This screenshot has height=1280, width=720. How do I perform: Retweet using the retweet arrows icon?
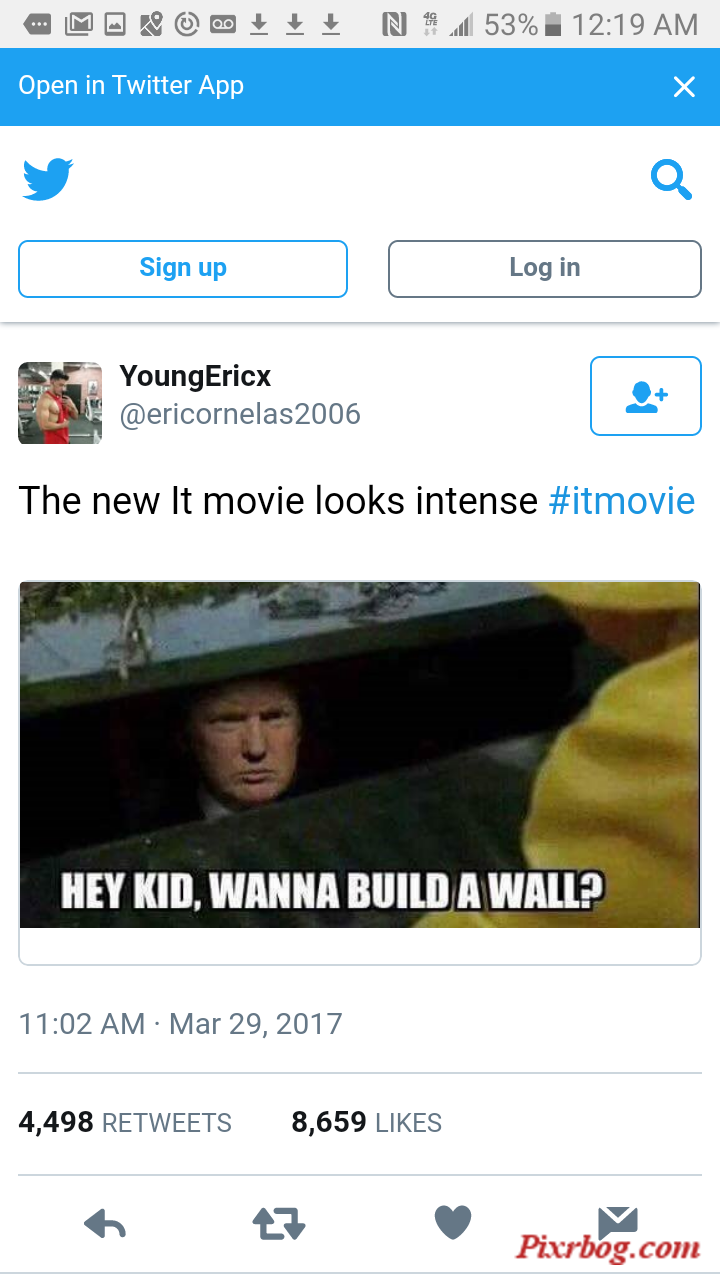coord(279,1223)
